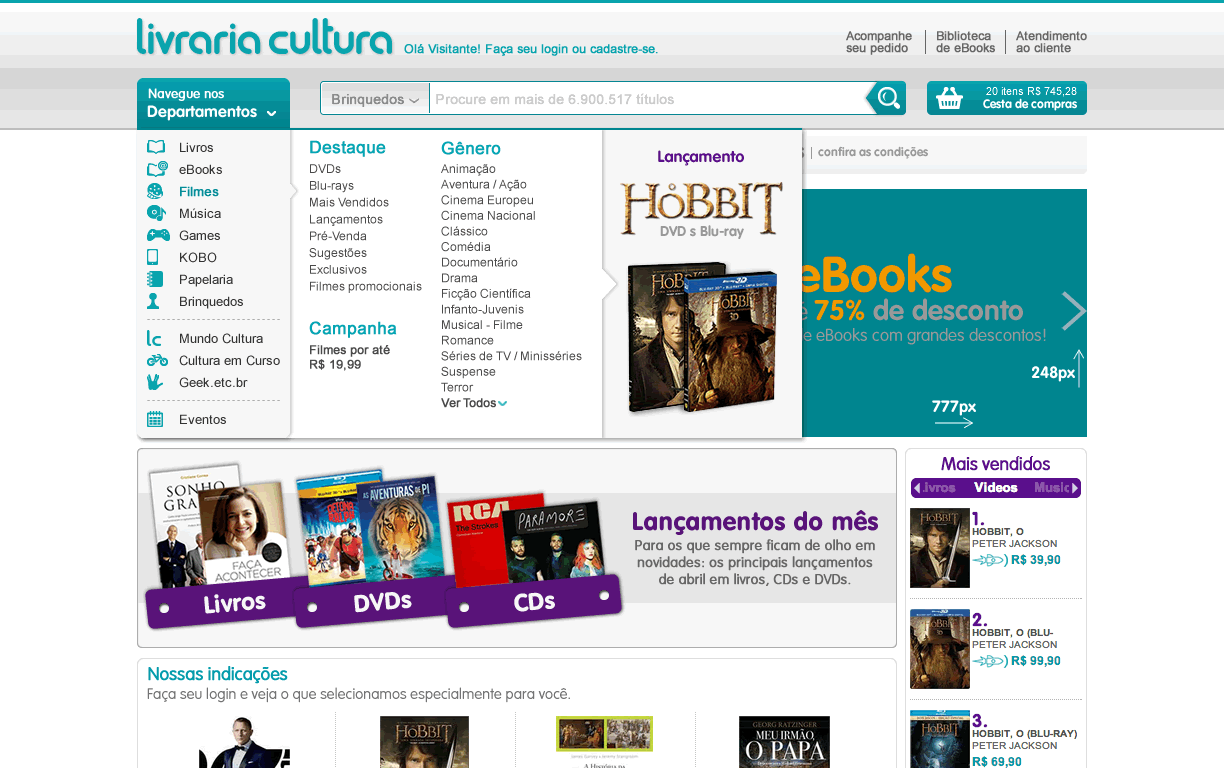Open the Meu Irmão o Papa book cover

pyautogui.click(x=784, y=742)
